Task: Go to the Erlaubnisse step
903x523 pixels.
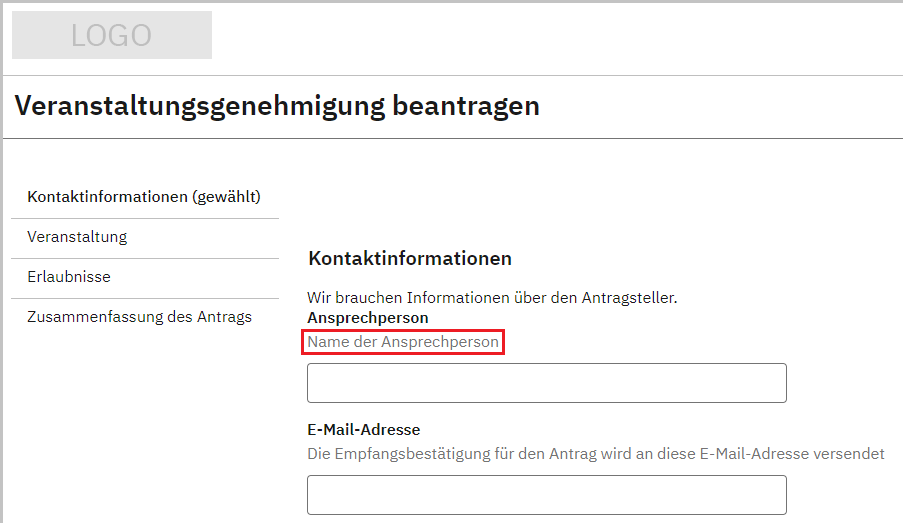Action: click(69, 277)
